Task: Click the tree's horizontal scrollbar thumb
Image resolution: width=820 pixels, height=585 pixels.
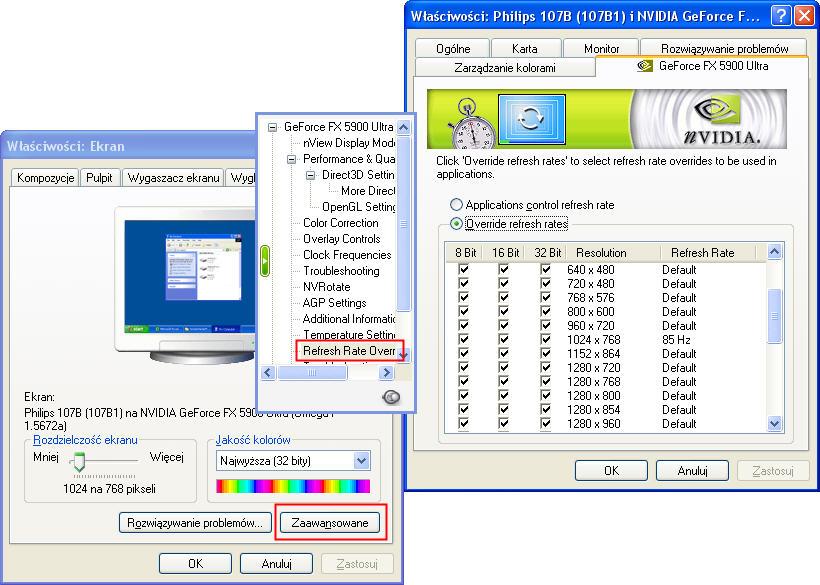Action: point(312,373)
